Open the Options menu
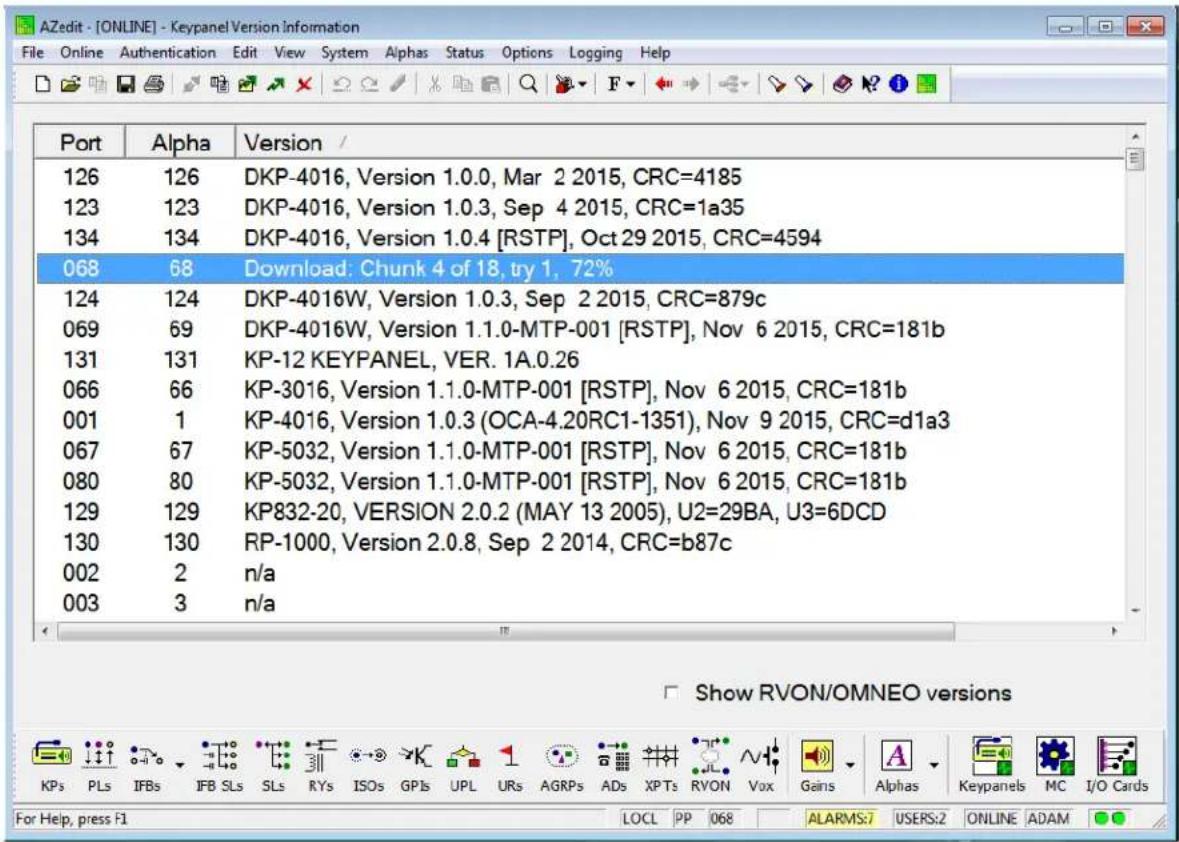 526,53
